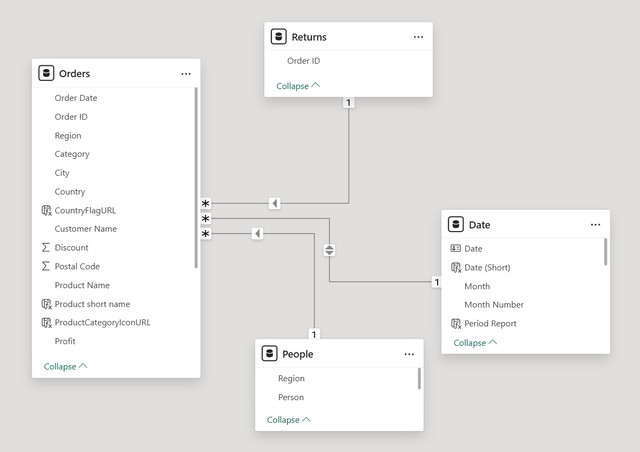
Task: Click the calculated column icon beside ProductCategoryIconURL
Action: (x=47, y=323)
